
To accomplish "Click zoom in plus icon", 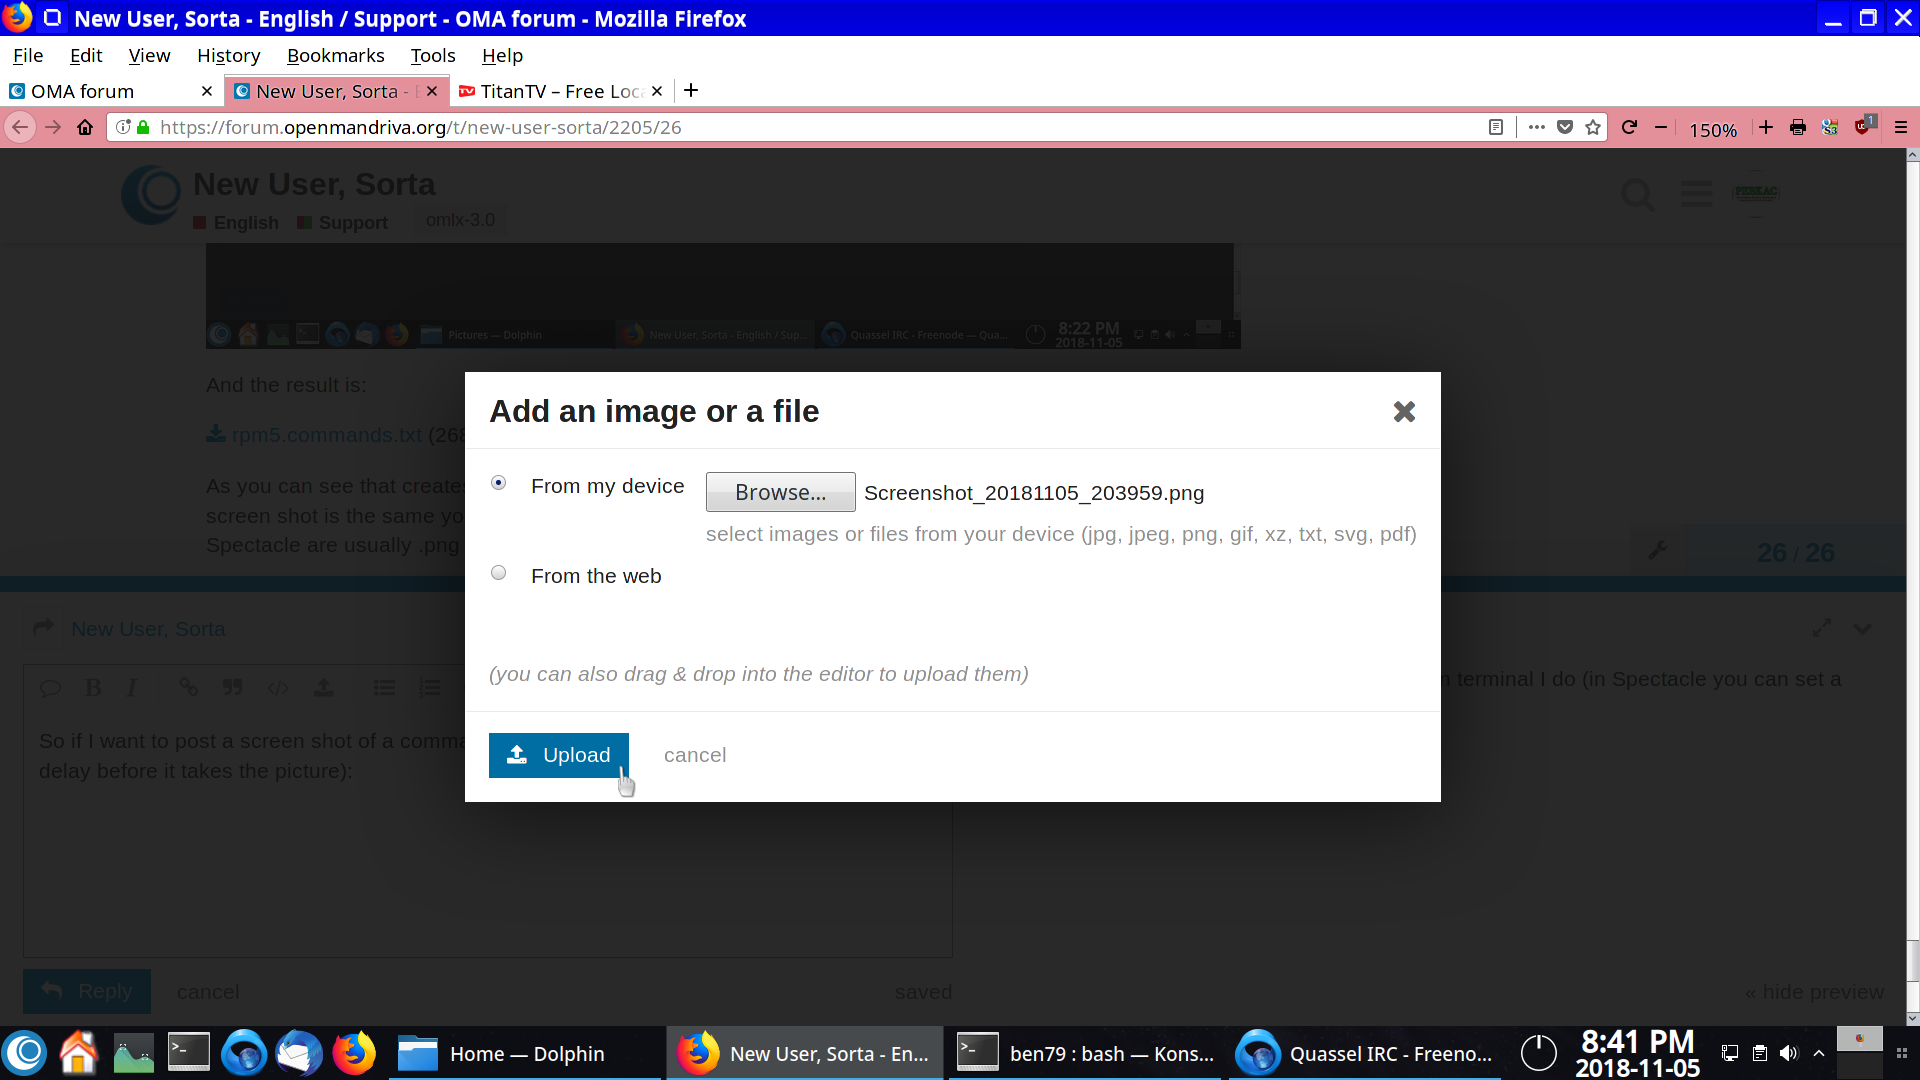I will (x=1766, y=127).
